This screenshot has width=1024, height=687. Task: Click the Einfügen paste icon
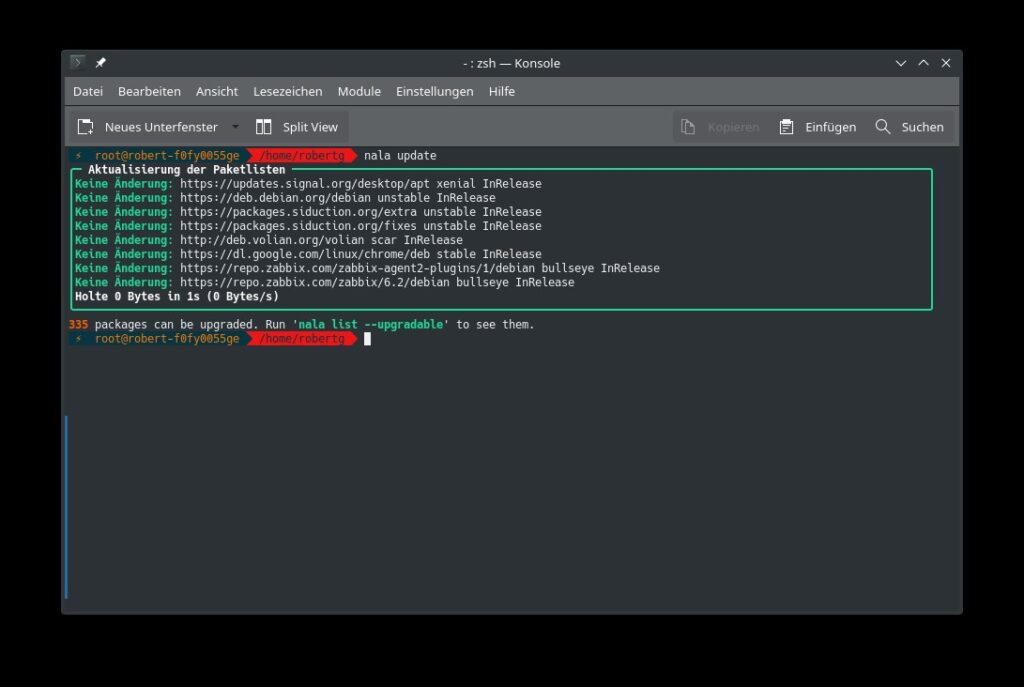coord(786,127)
